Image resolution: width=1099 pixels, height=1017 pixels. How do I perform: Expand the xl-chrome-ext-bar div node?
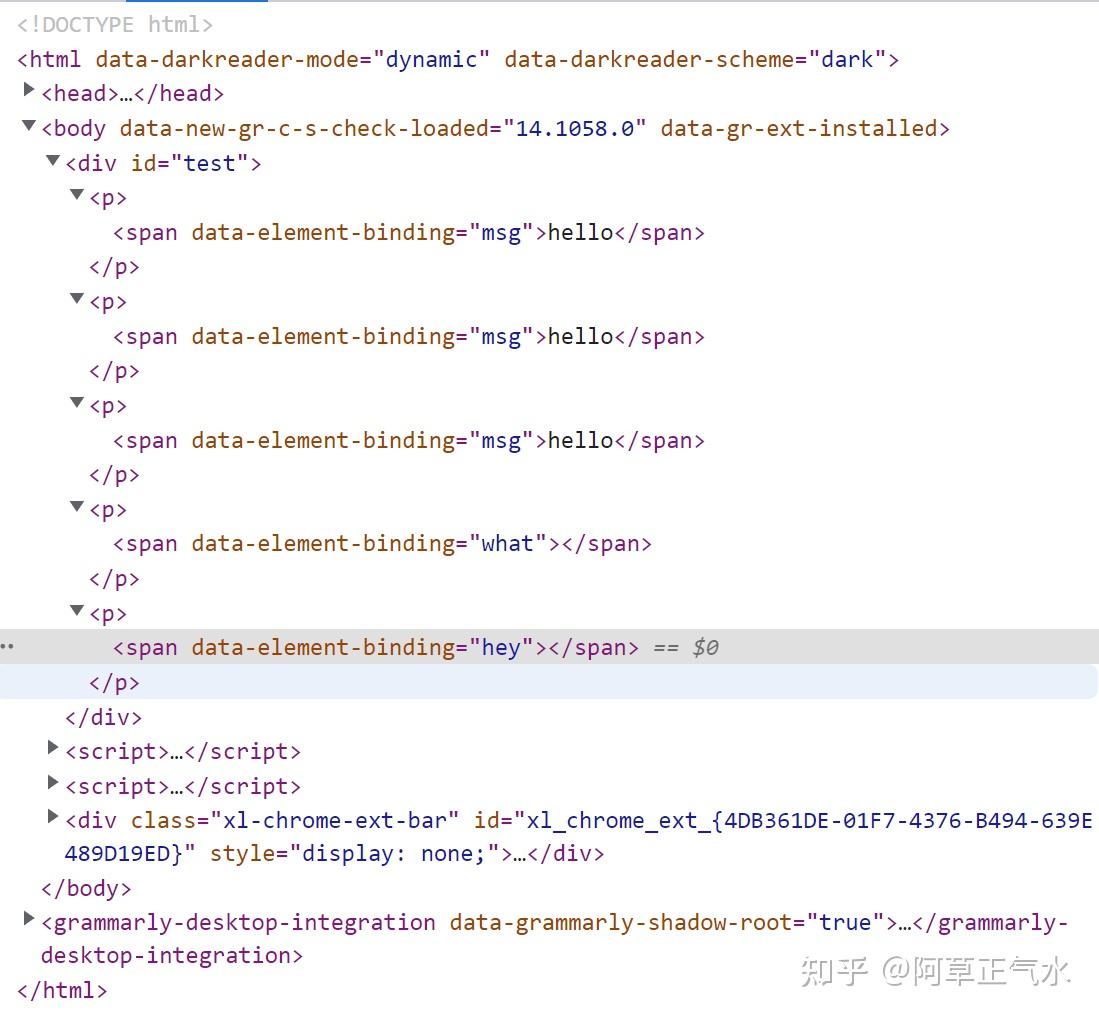click(53, 818)
